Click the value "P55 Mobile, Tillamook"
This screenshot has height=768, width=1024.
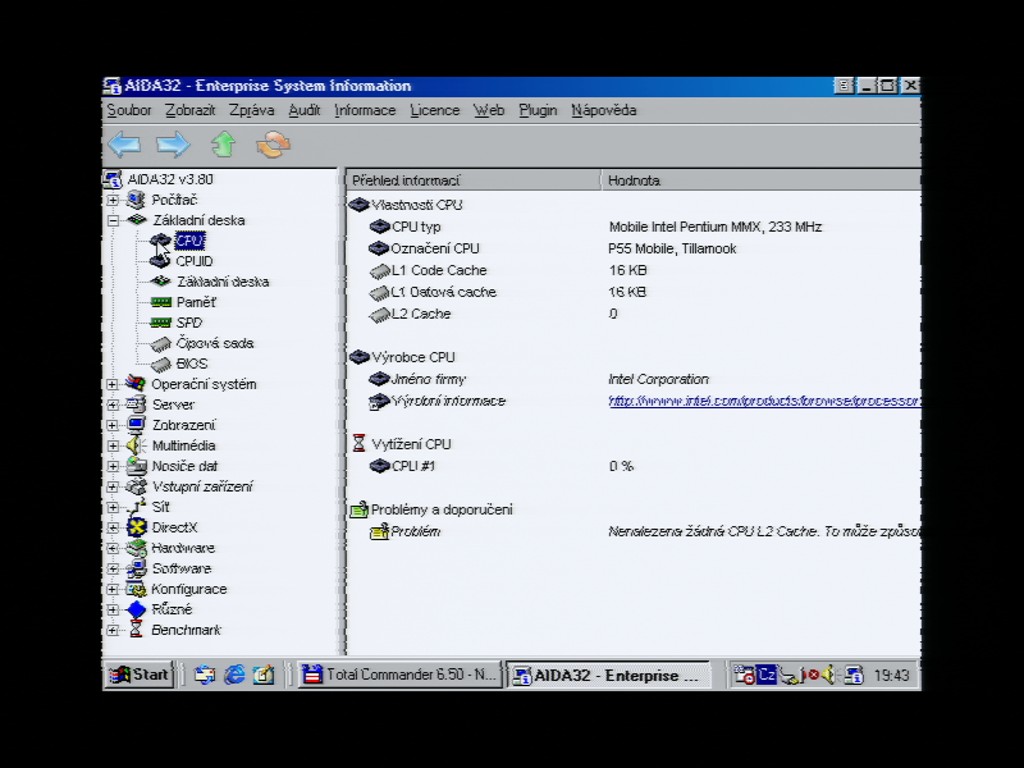click(672, 249)
